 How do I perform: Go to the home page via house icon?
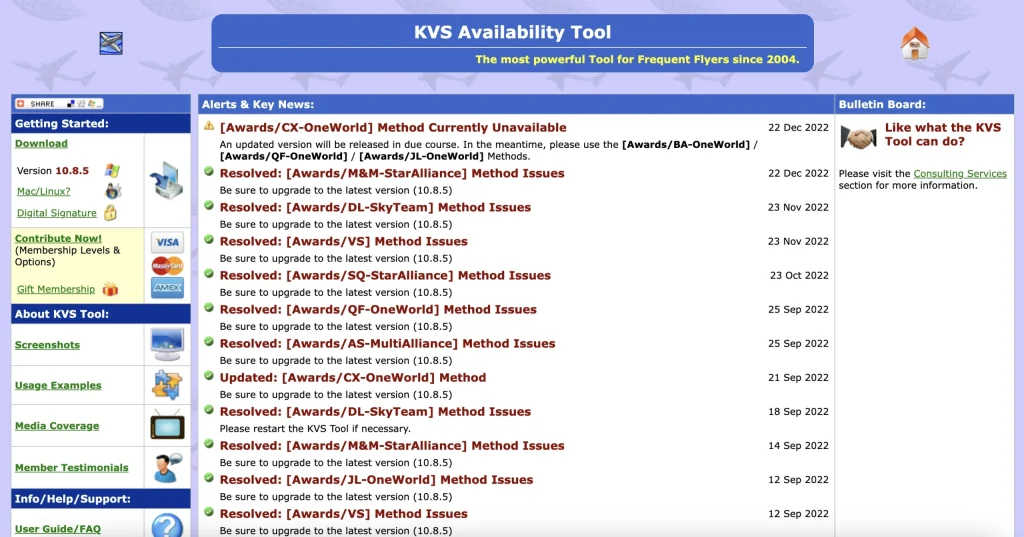coord(914,43)
